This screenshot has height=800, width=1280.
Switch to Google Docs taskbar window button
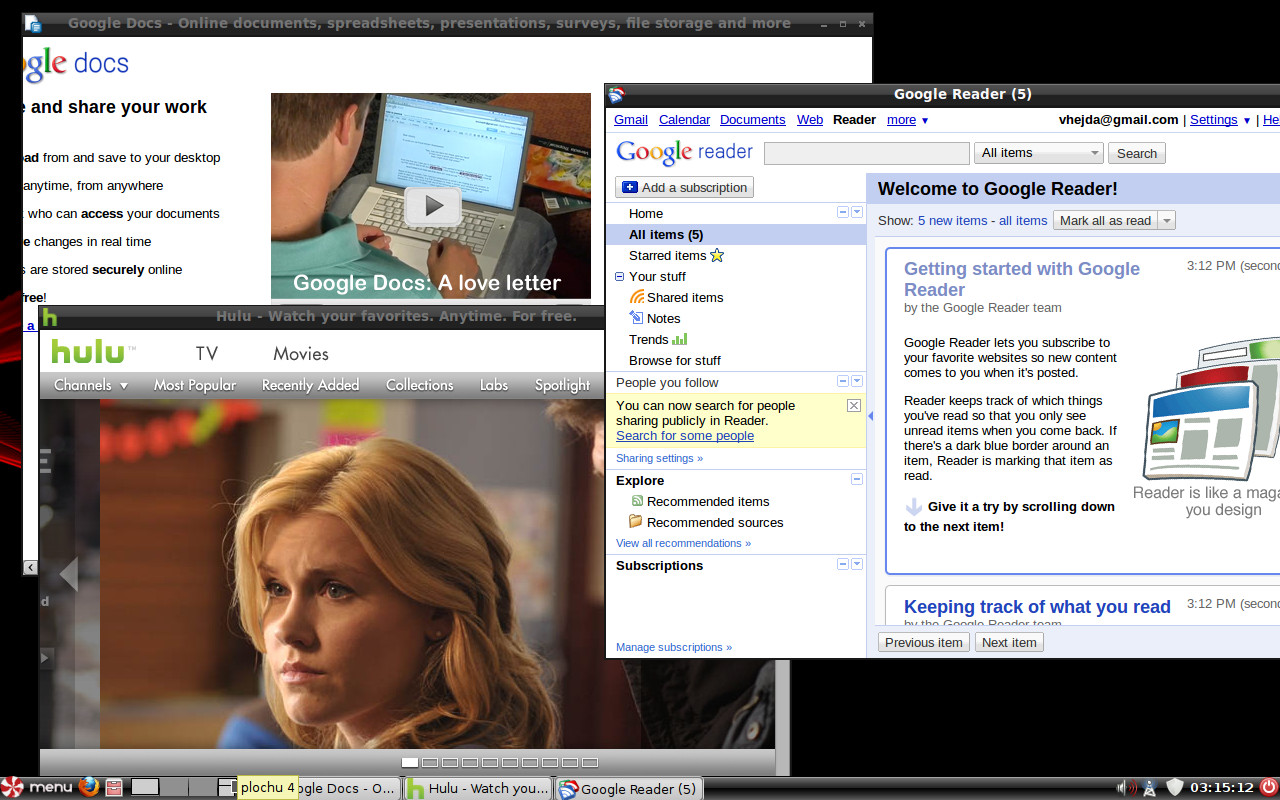pos(350,788)
